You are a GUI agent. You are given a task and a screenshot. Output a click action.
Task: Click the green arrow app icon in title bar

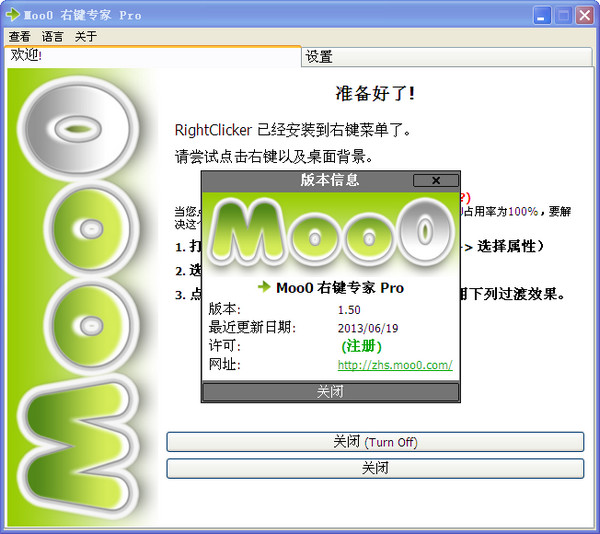(12, 15)
